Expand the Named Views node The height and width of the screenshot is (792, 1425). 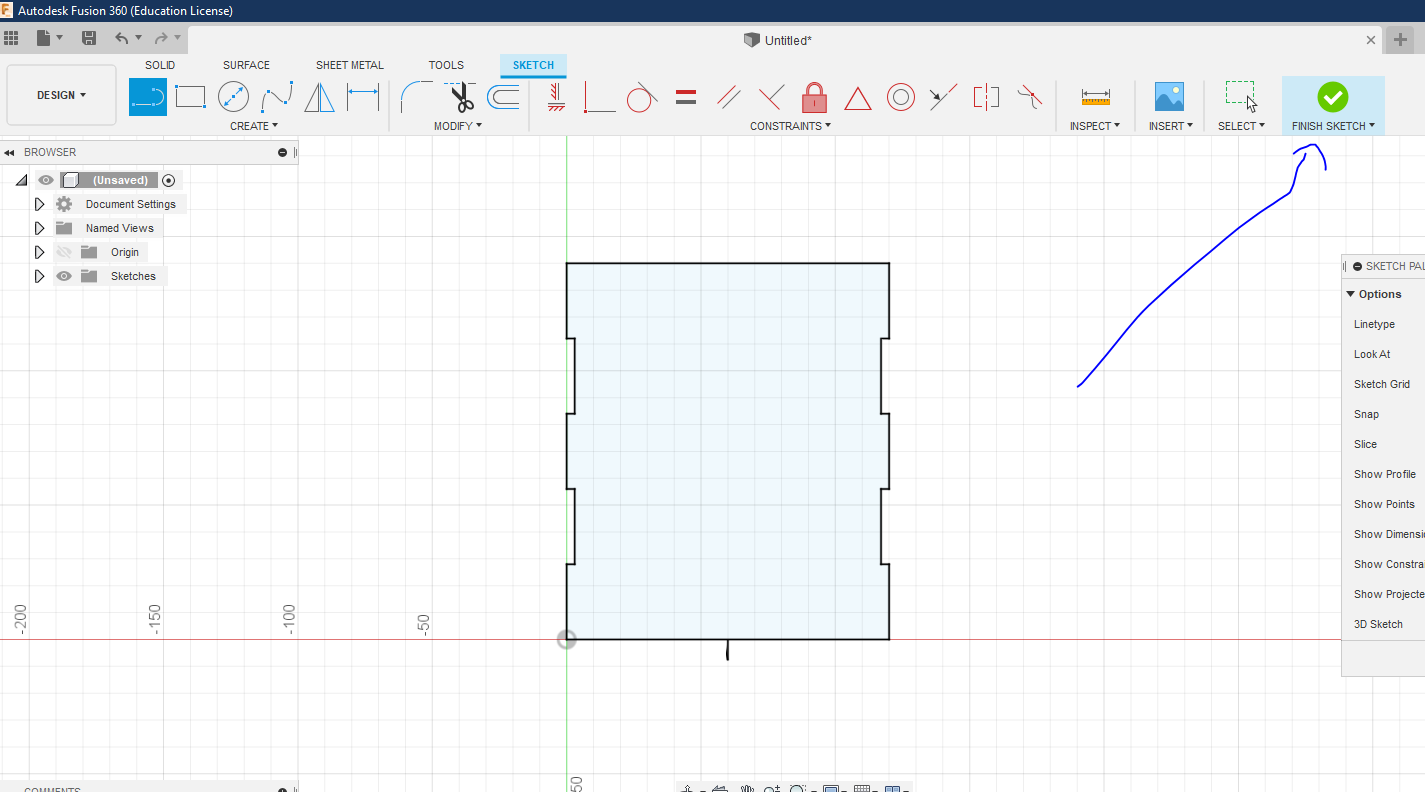pyautogui.click(x=40, y=228)
